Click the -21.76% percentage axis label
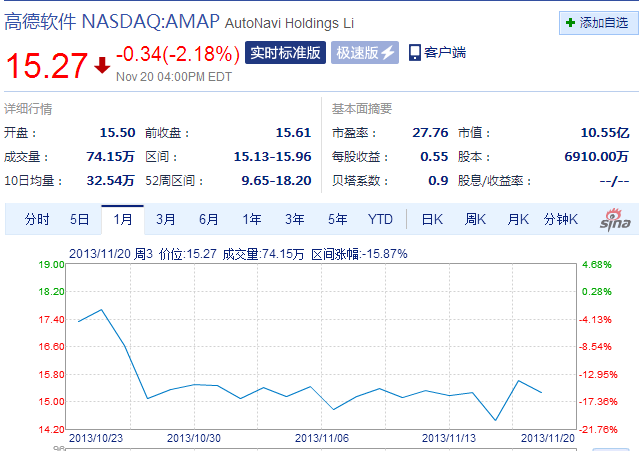The height and width of the screenshot is (451, 644). coord(598,430)
